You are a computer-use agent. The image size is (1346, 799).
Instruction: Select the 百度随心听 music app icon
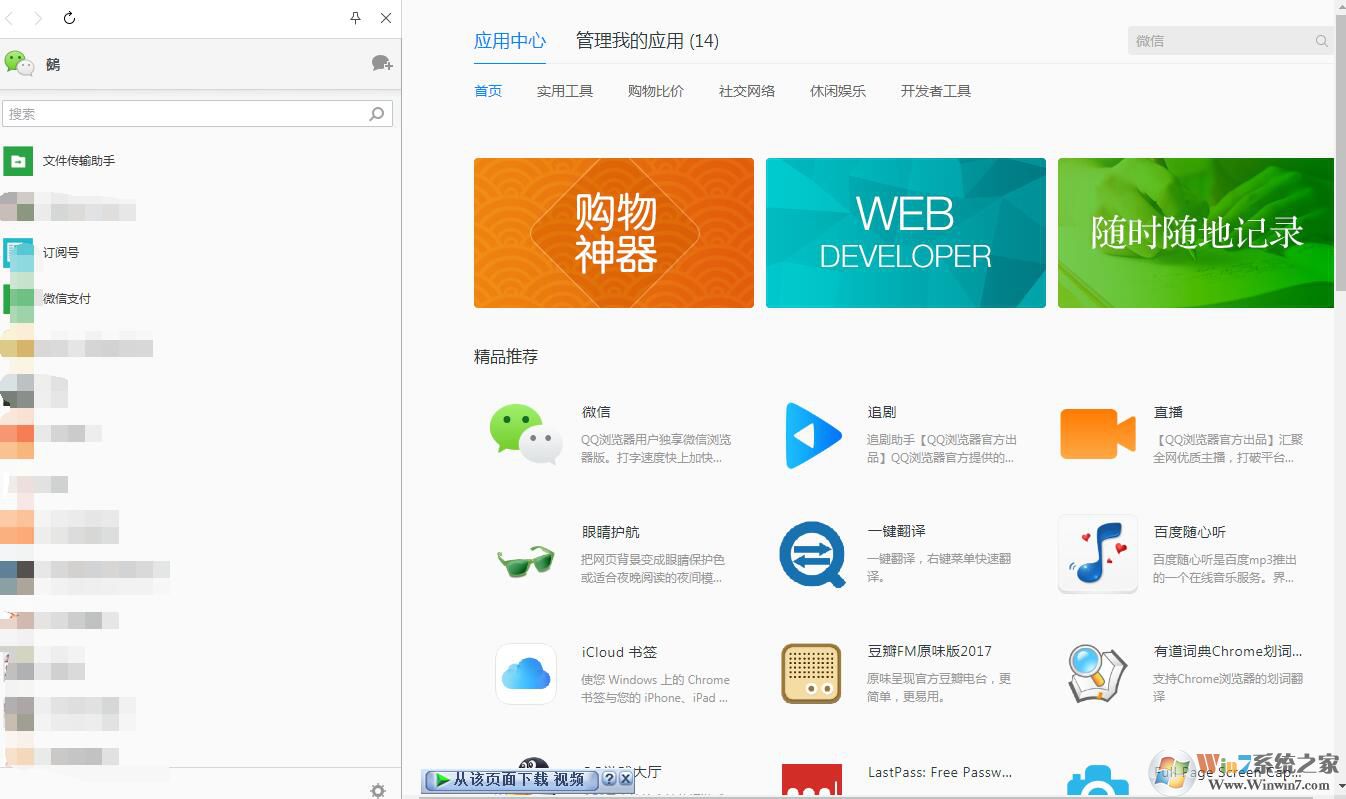(1097, 554)
